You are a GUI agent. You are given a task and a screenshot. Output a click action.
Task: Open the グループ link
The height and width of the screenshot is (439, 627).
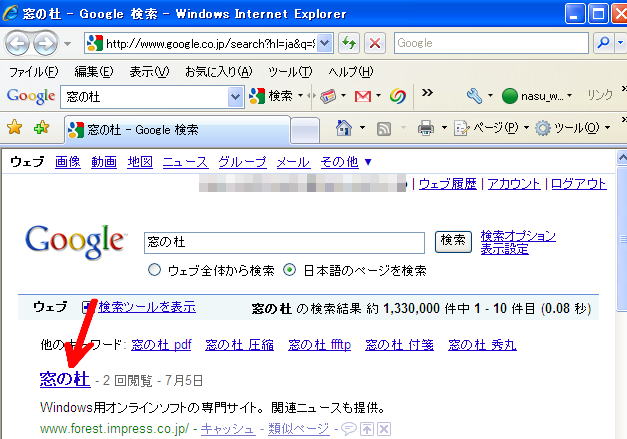(x=242, y=162)
